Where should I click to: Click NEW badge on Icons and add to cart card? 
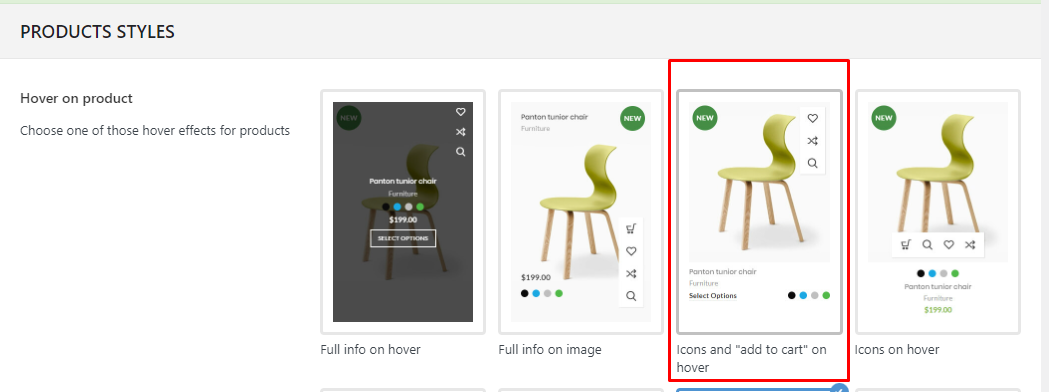pos(704,118)
